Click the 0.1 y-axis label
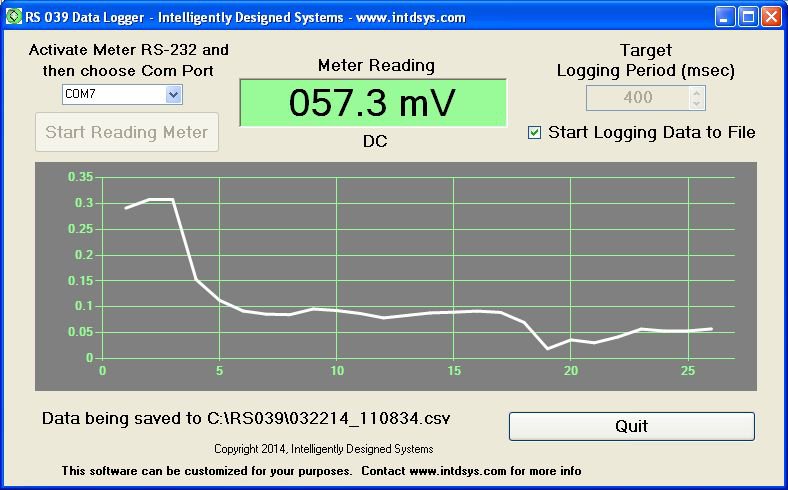Screen dimensions: 788x490 [x=84, y=306]
